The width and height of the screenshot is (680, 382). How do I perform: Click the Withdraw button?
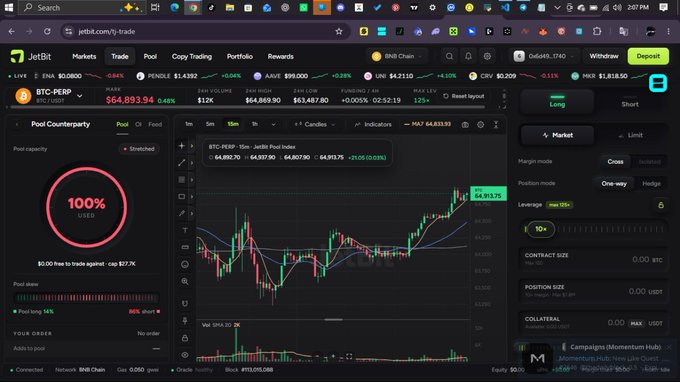click(604, 56)
